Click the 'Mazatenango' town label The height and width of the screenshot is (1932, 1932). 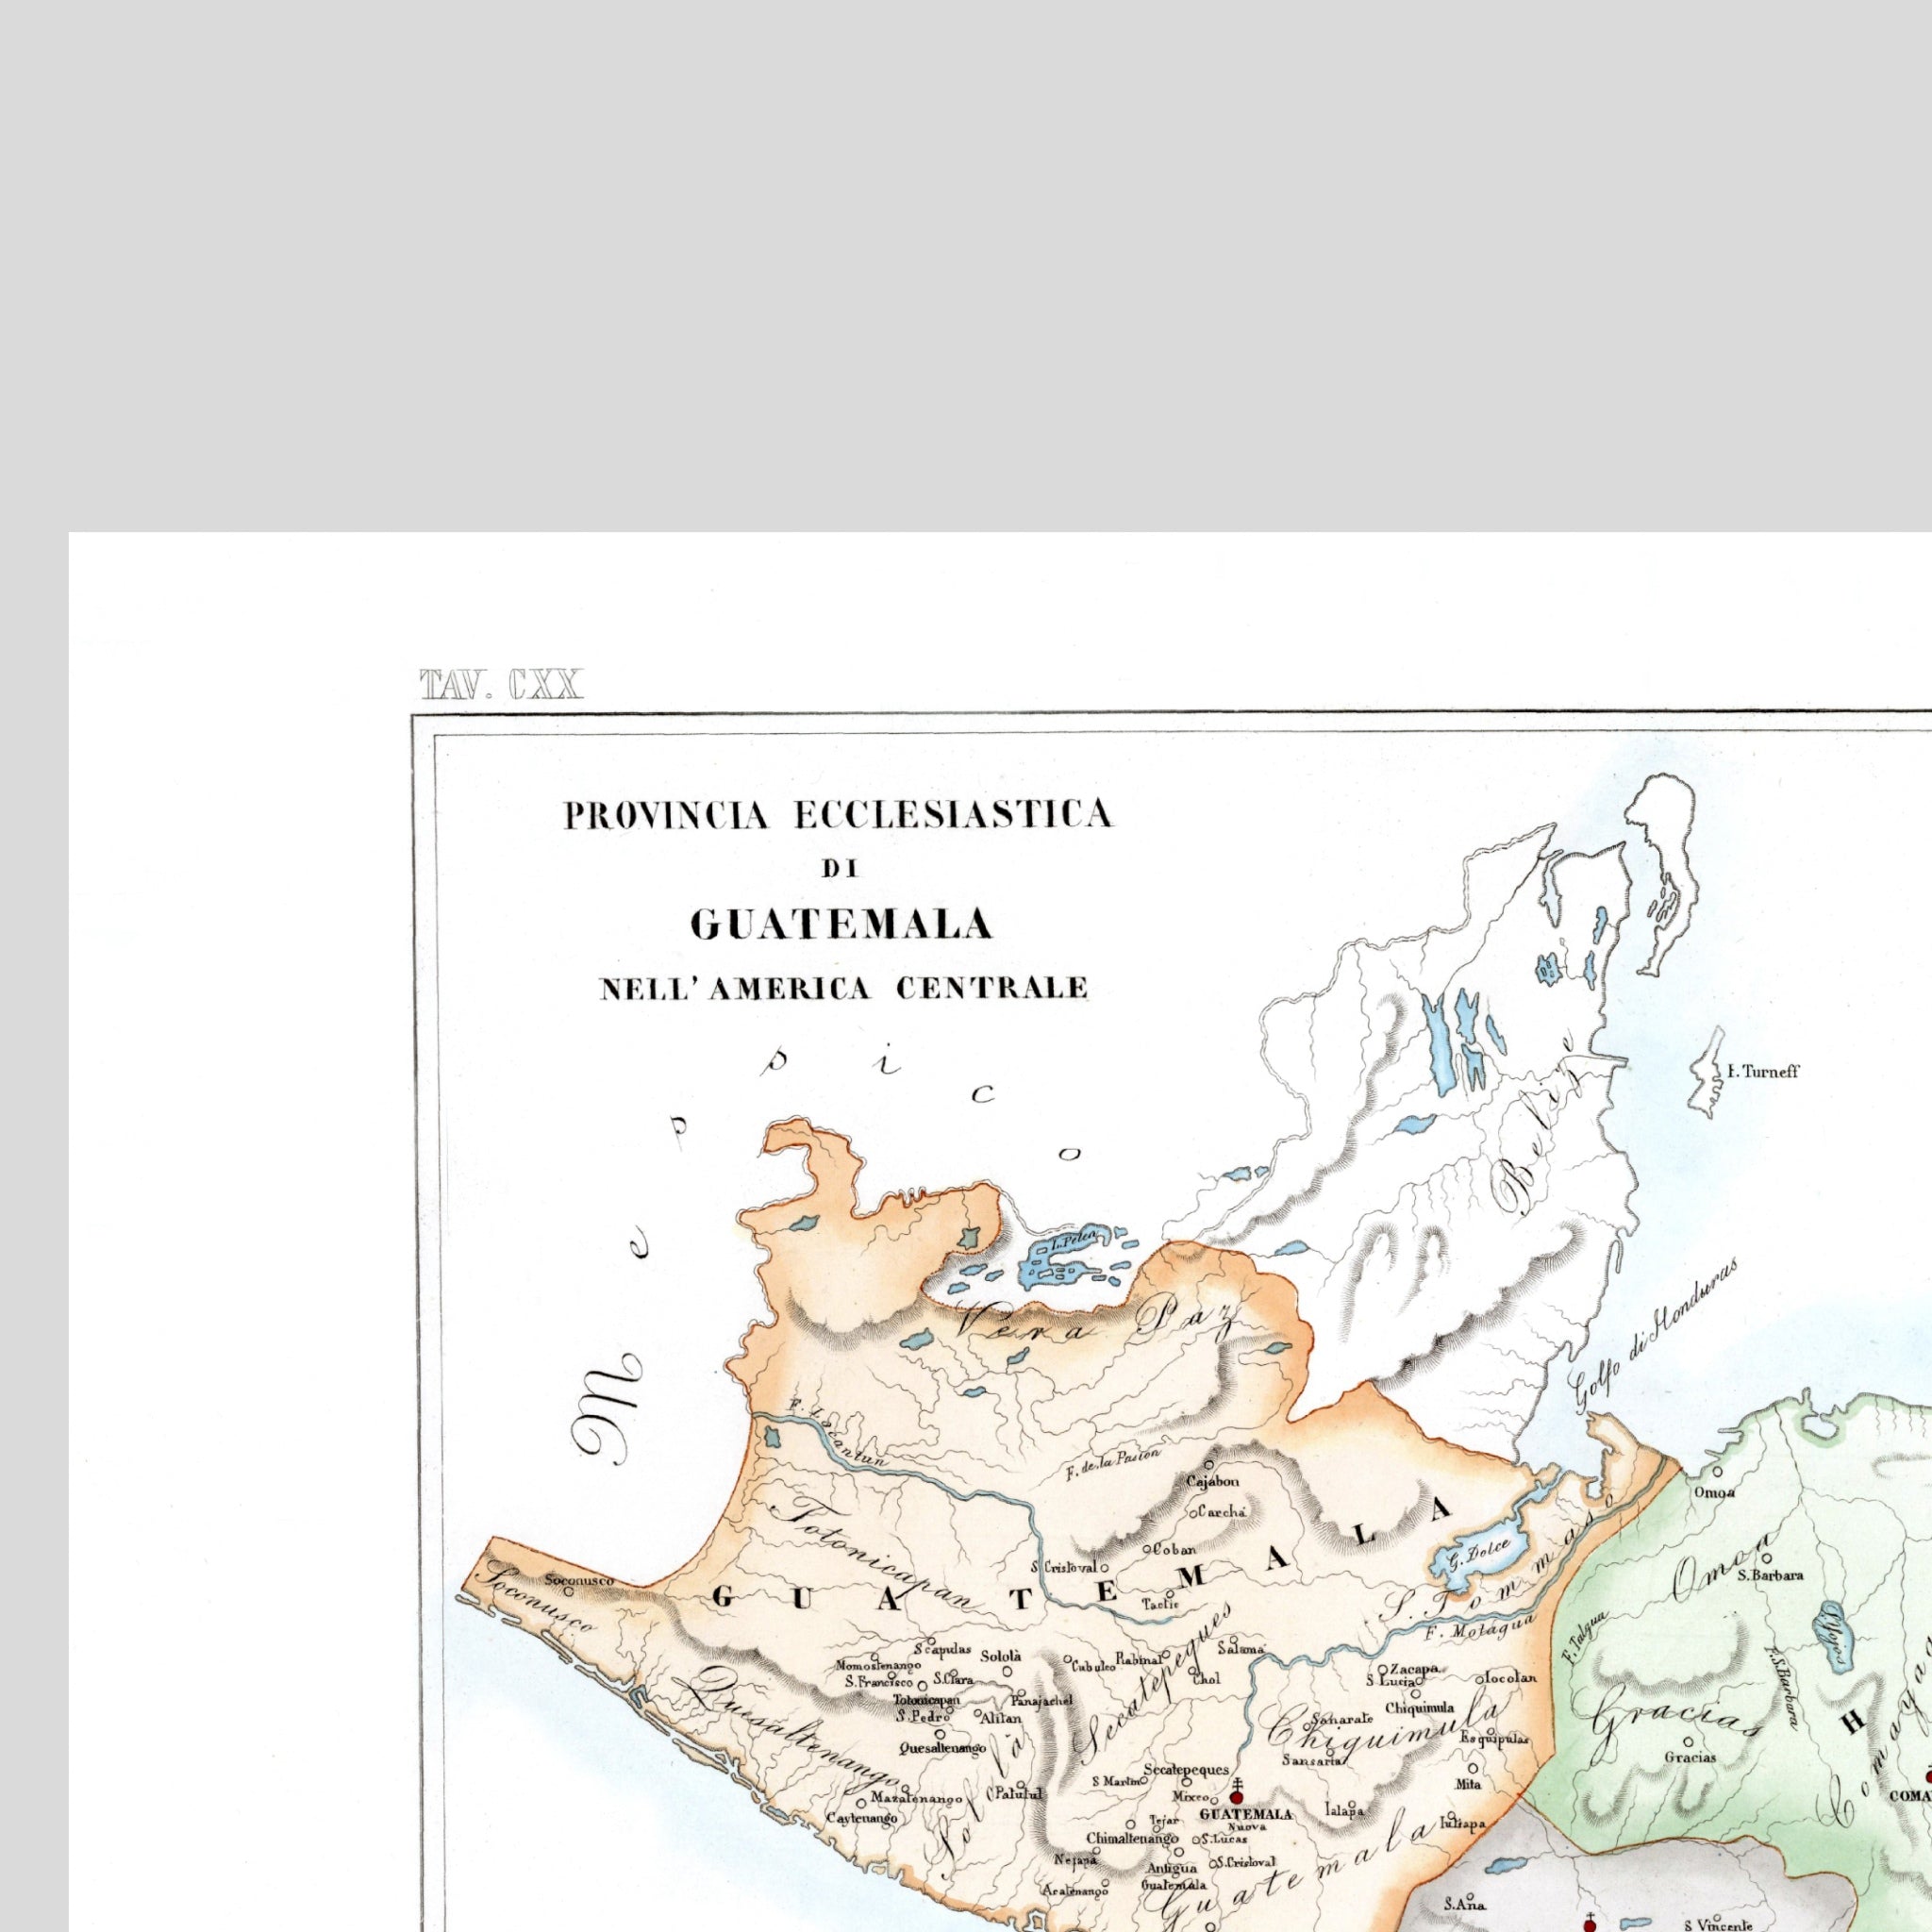coord(917,1798)
